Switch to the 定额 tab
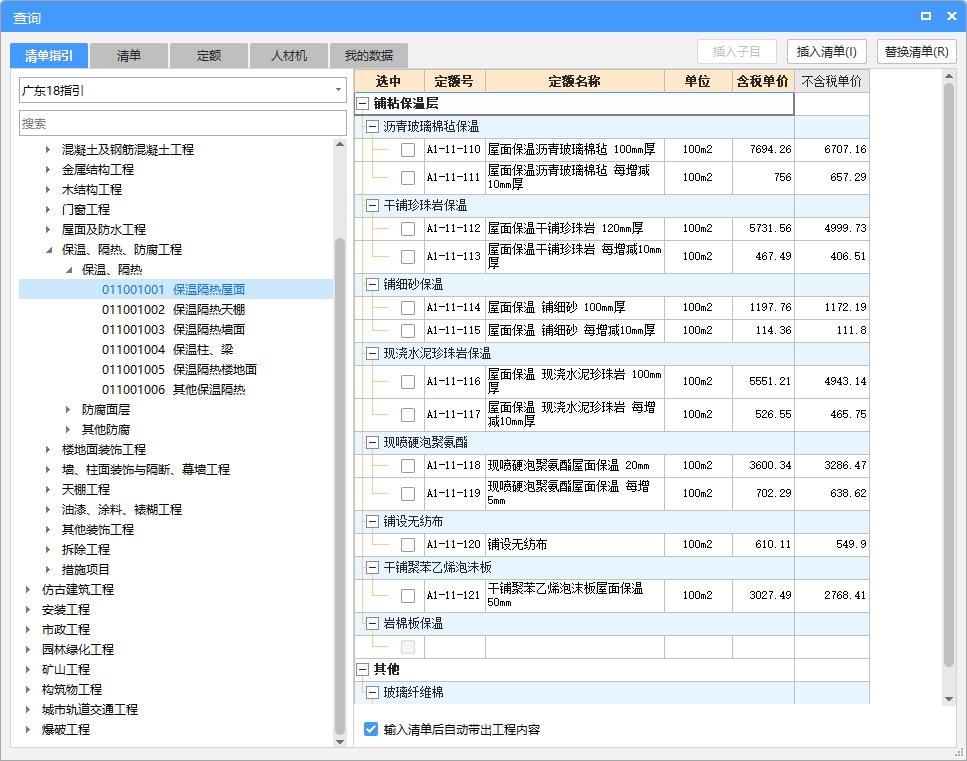Image resolution: width=967 pixels, height=761 pixels. 209,56
